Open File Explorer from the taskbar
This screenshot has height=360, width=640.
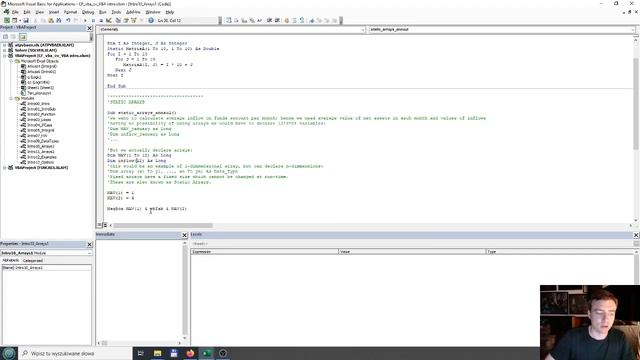pos(158,353)
